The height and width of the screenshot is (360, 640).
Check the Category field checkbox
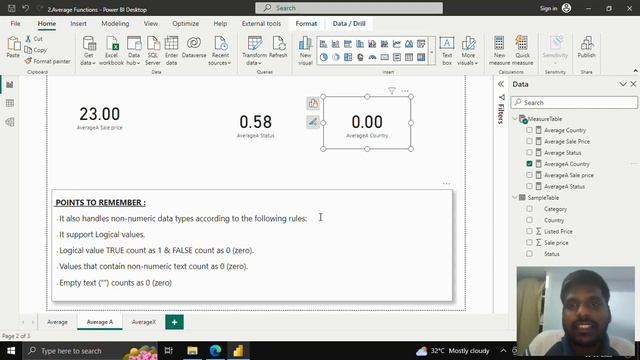click(x=529, y=209)
